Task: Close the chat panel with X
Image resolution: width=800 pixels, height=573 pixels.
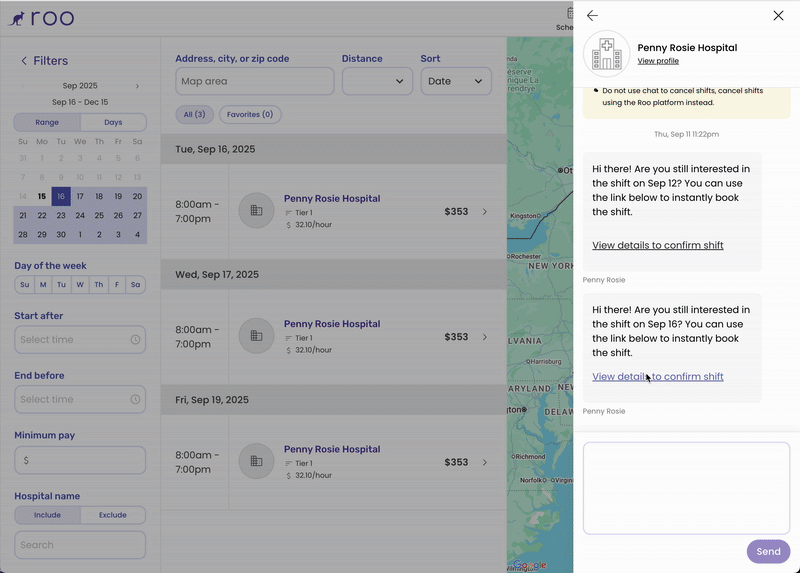Action: [x=778, y=16]
